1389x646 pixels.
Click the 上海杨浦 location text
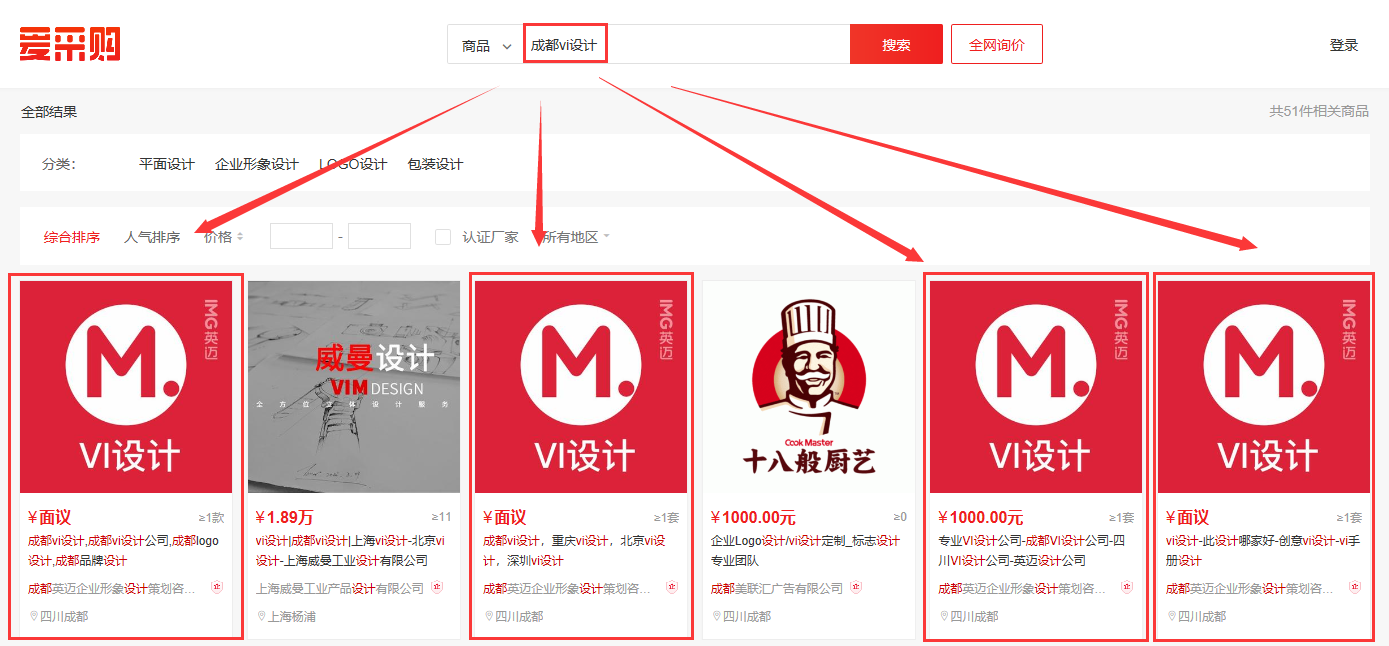(x=292, y=617)
